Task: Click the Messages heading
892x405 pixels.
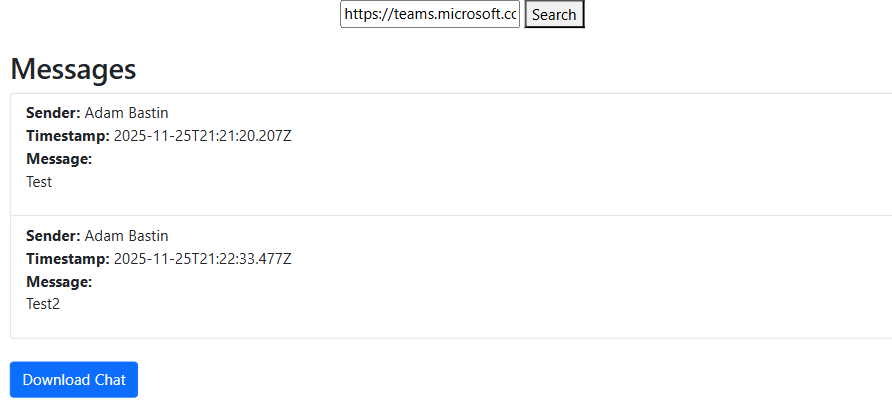Action: click(x=73, y=69)
